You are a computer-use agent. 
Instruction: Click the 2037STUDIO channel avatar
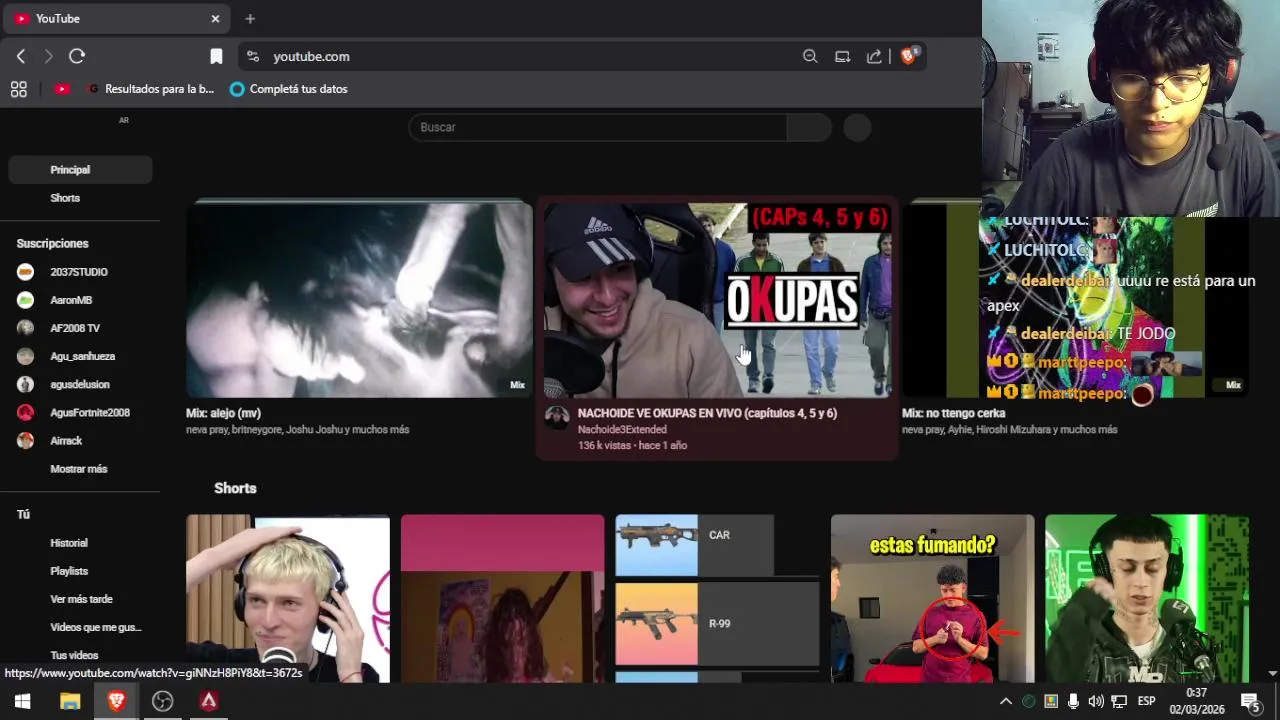point(26,272)
